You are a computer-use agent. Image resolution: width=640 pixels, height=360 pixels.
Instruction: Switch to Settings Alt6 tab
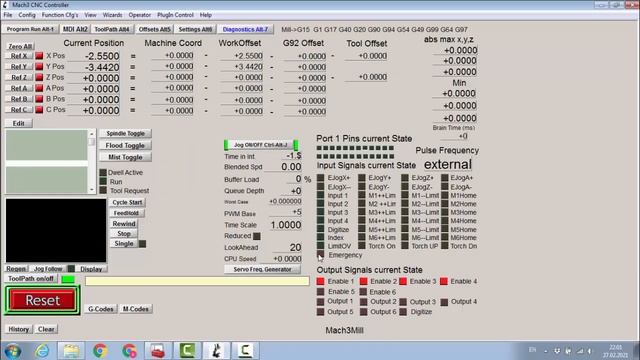click(195, 29)
